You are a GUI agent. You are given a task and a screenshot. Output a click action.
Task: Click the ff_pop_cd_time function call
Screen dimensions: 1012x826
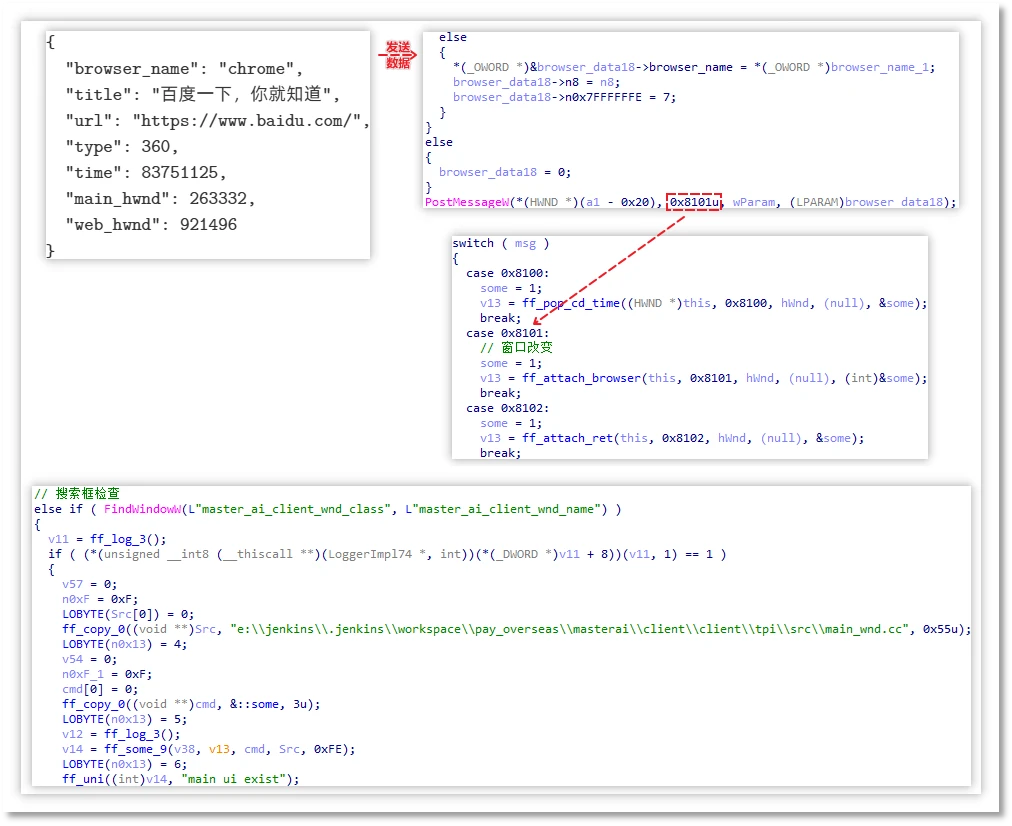point(571,303)
